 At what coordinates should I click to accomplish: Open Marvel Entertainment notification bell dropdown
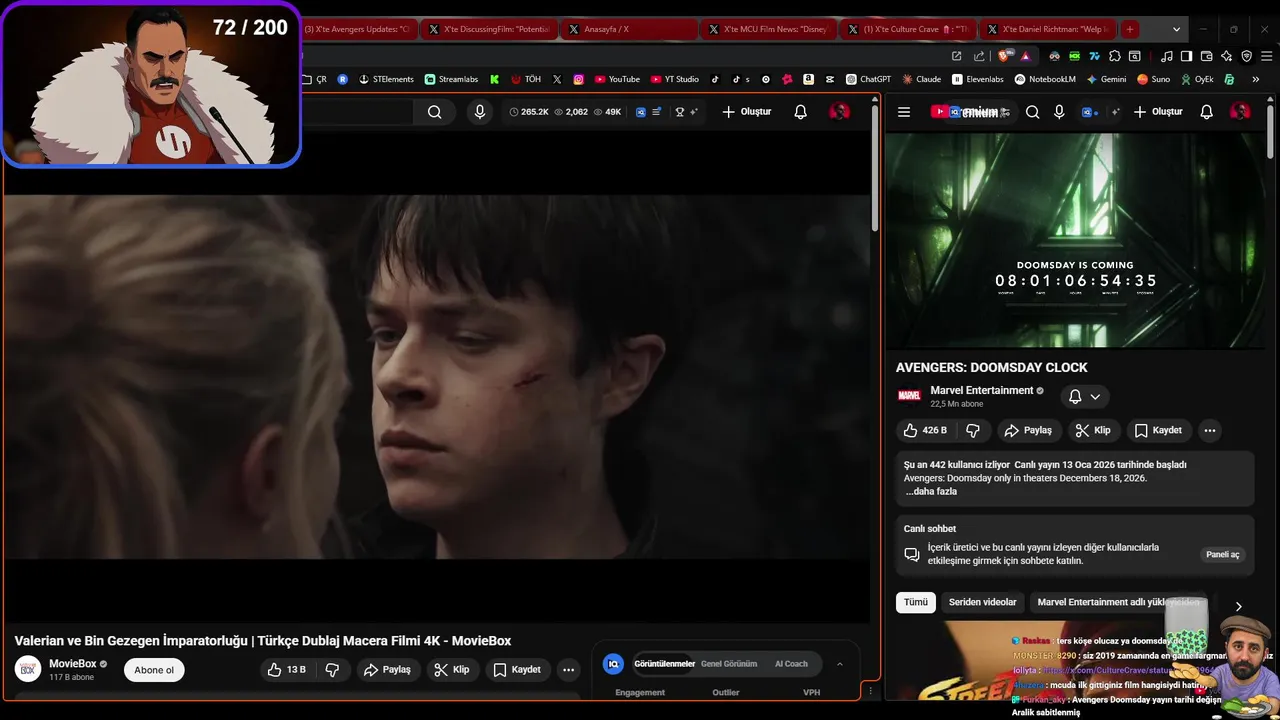pos(1085,397)
